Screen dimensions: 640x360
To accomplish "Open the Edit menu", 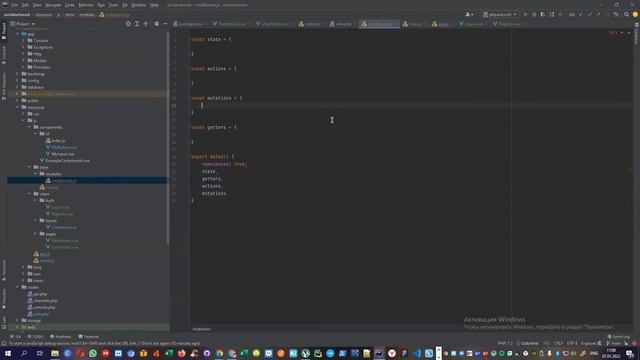I will pyautogui.click(x=25, y=5).
